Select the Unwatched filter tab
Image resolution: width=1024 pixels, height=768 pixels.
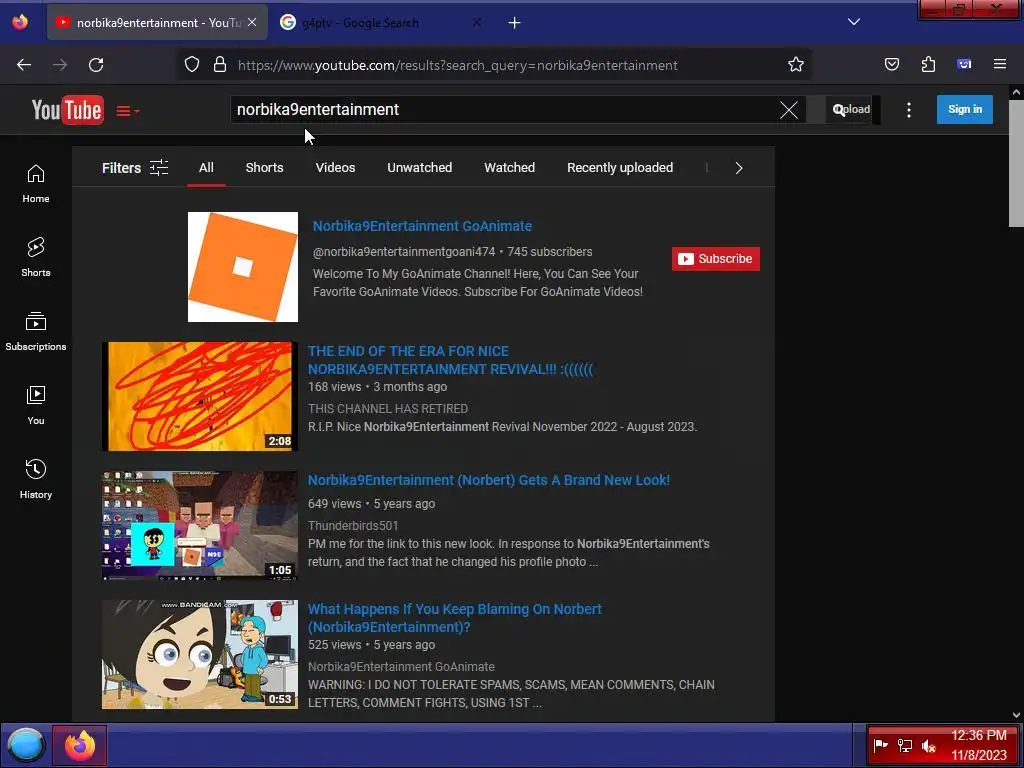419,168
